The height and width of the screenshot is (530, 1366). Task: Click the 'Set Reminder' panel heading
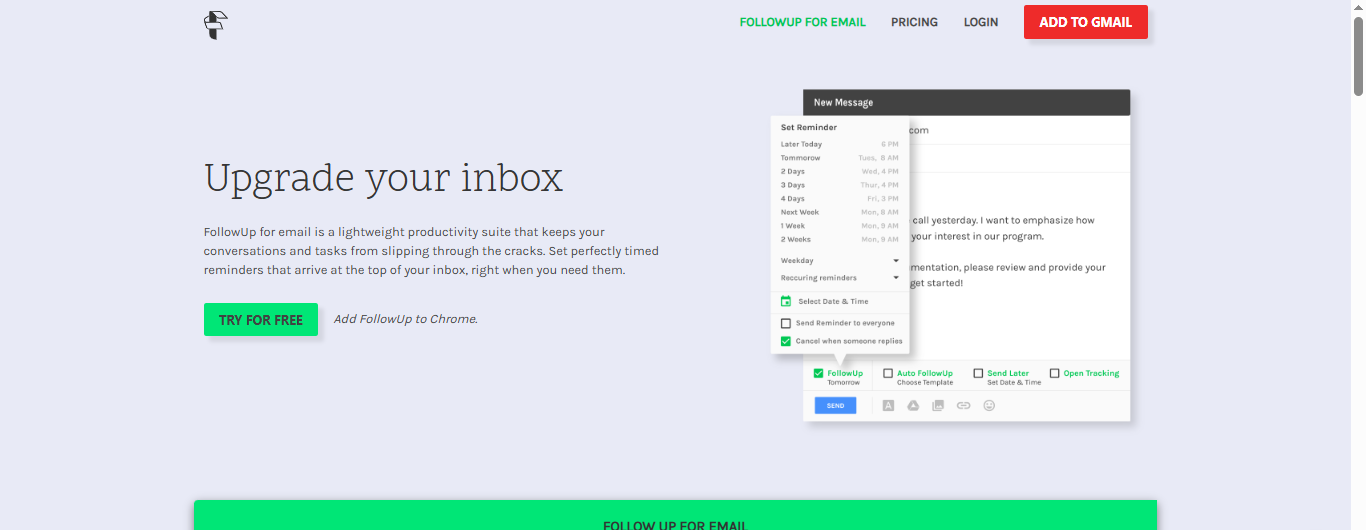809,128
